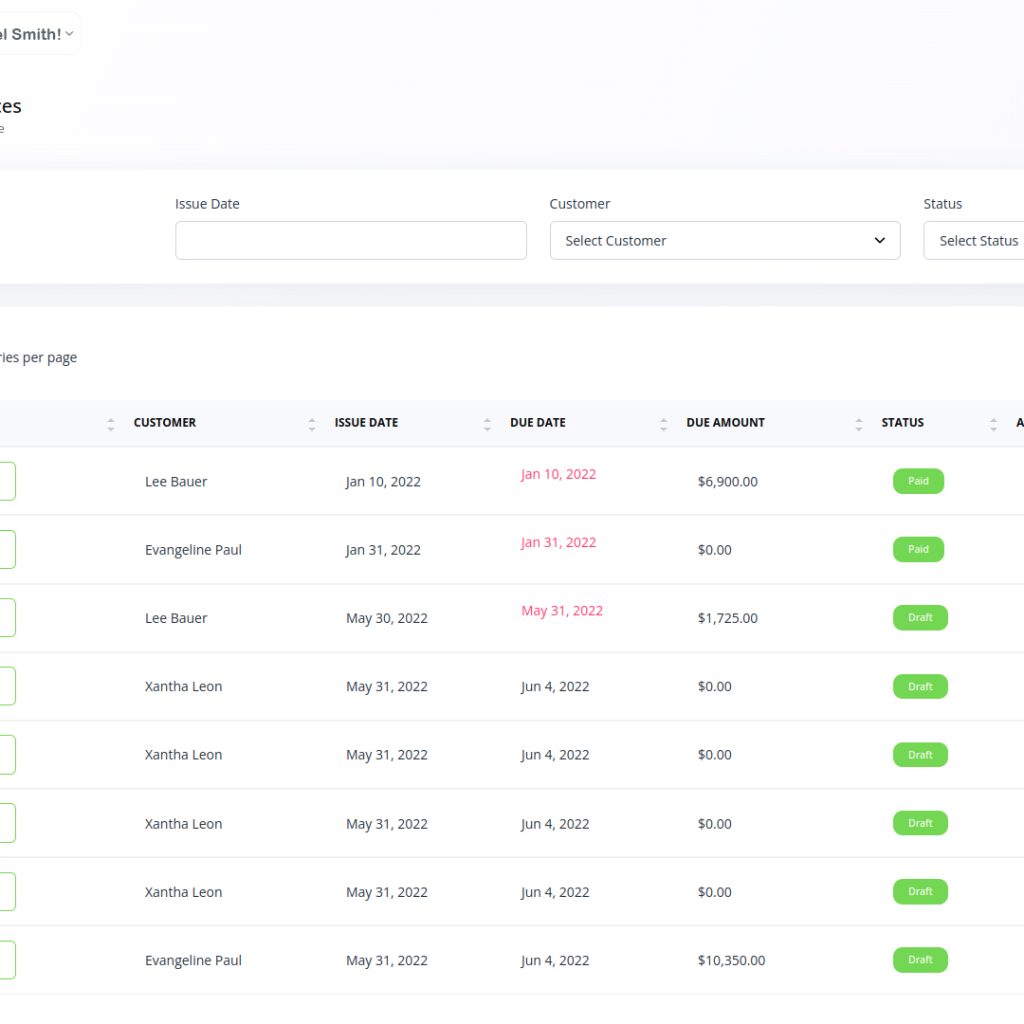
Task: Sort the table by Status arrows
Action: (x=993, y=424)
